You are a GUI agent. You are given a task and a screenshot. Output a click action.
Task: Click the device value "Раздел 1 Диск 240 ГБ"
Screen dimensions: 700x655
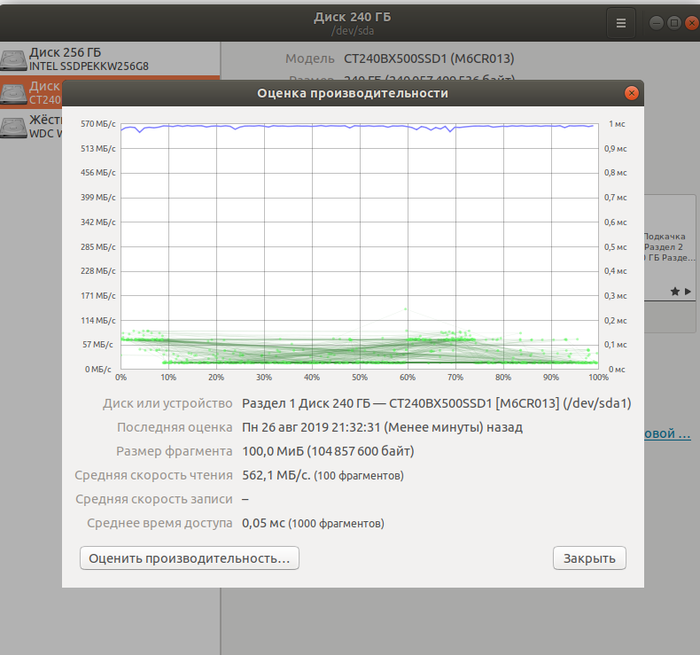click(306, 404)
